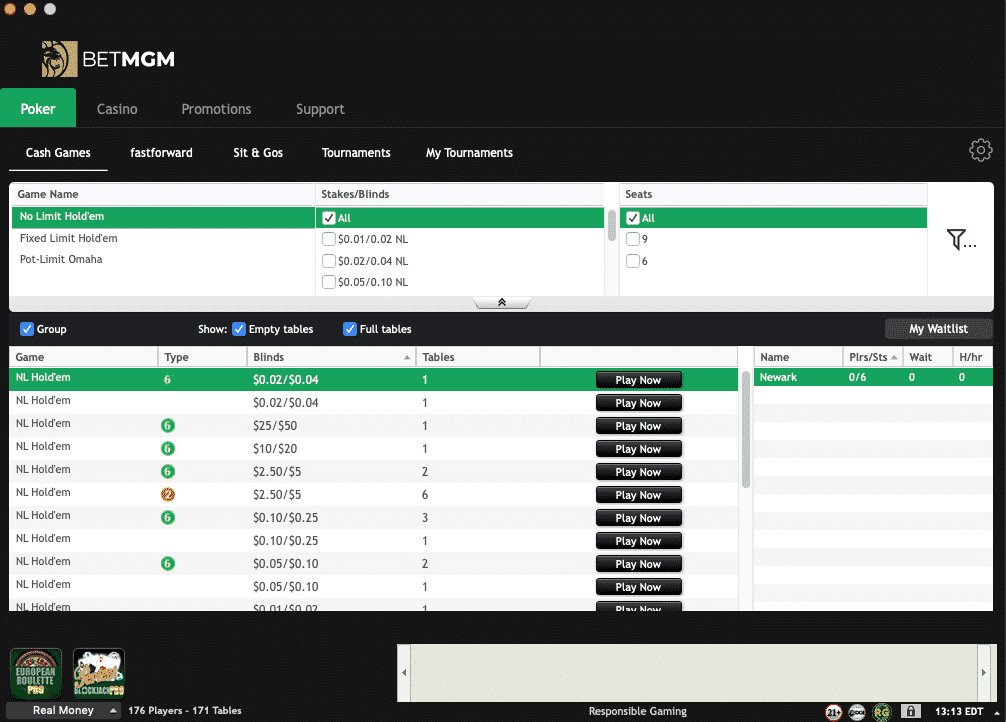1006x722 pixels.
Task: Switch to the Casino tab
Action: pyautogui.click(x=117, y=109)
